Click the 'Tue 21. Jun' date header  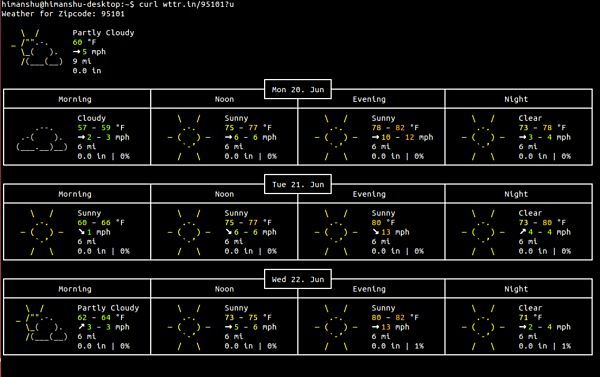[x=298, y=184]
